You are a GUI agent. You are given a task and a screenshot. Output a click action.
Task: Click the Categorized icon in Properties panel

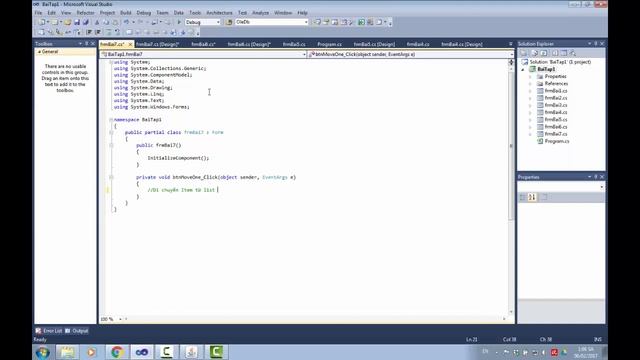(523, 197)
